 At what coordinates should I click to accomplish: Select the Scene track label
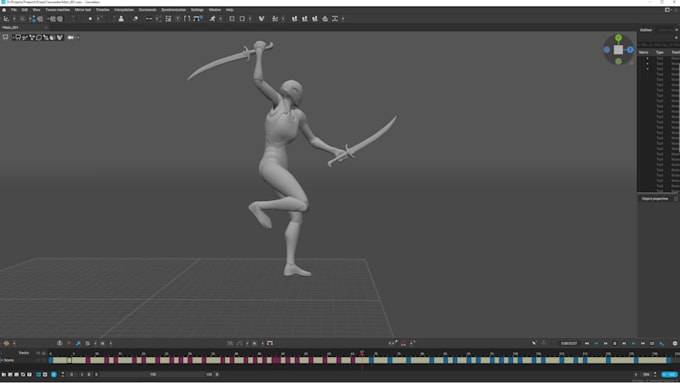click(x=9, y=360)
